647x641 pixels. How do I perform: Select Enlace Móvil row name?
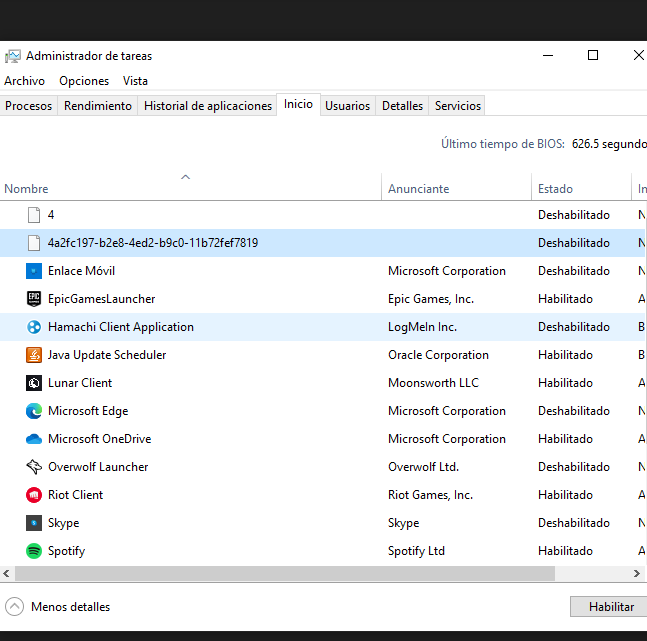(x=81, y=271)
